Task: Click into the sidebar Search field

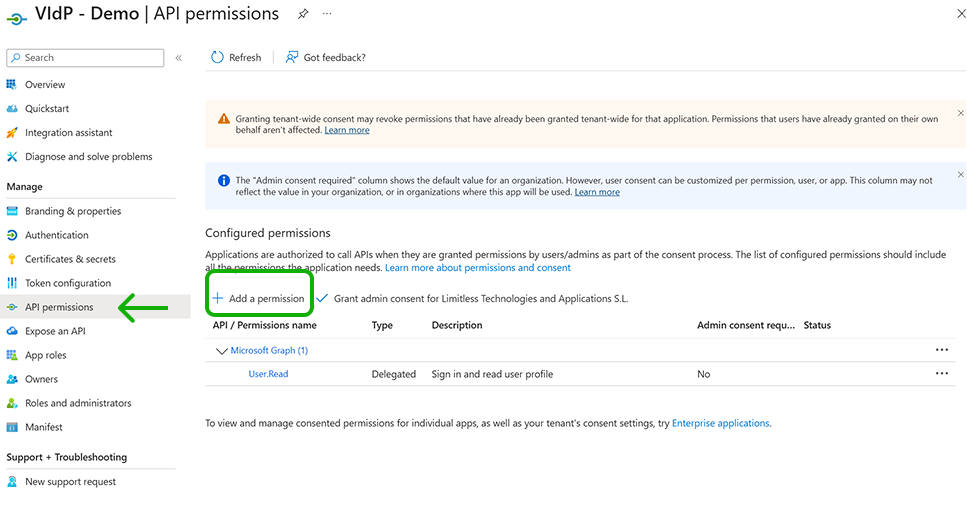Action: coord(90,58)
